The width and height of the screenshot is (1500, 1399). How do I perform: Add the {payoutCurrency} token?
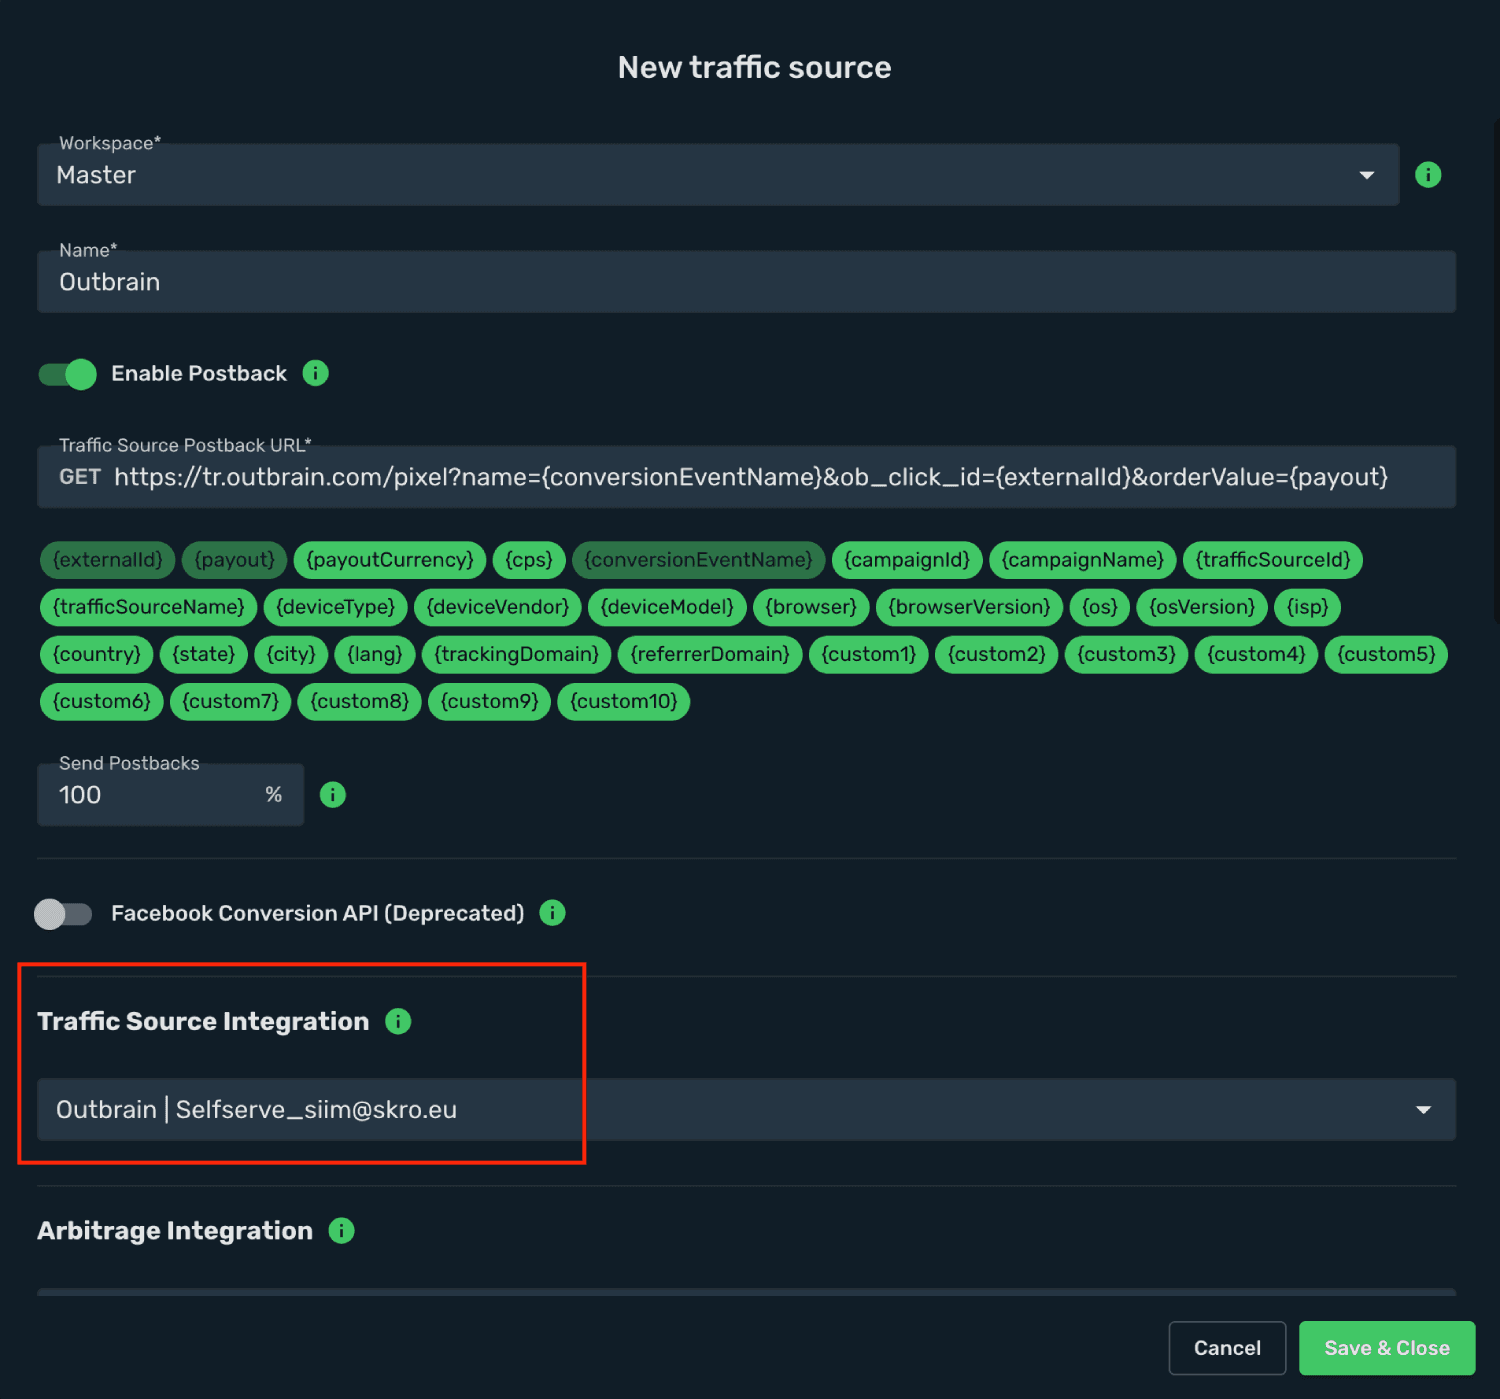[x=390, y=560]
